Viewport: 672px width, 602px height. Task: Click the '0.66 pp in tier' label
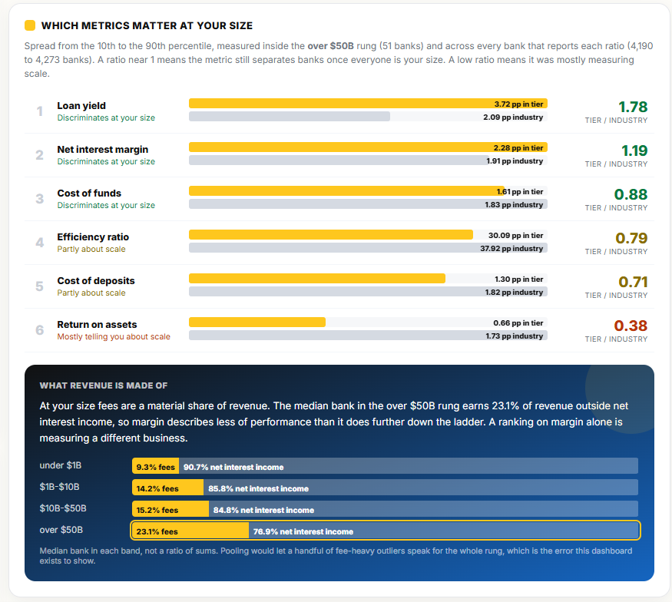(518, 323)
